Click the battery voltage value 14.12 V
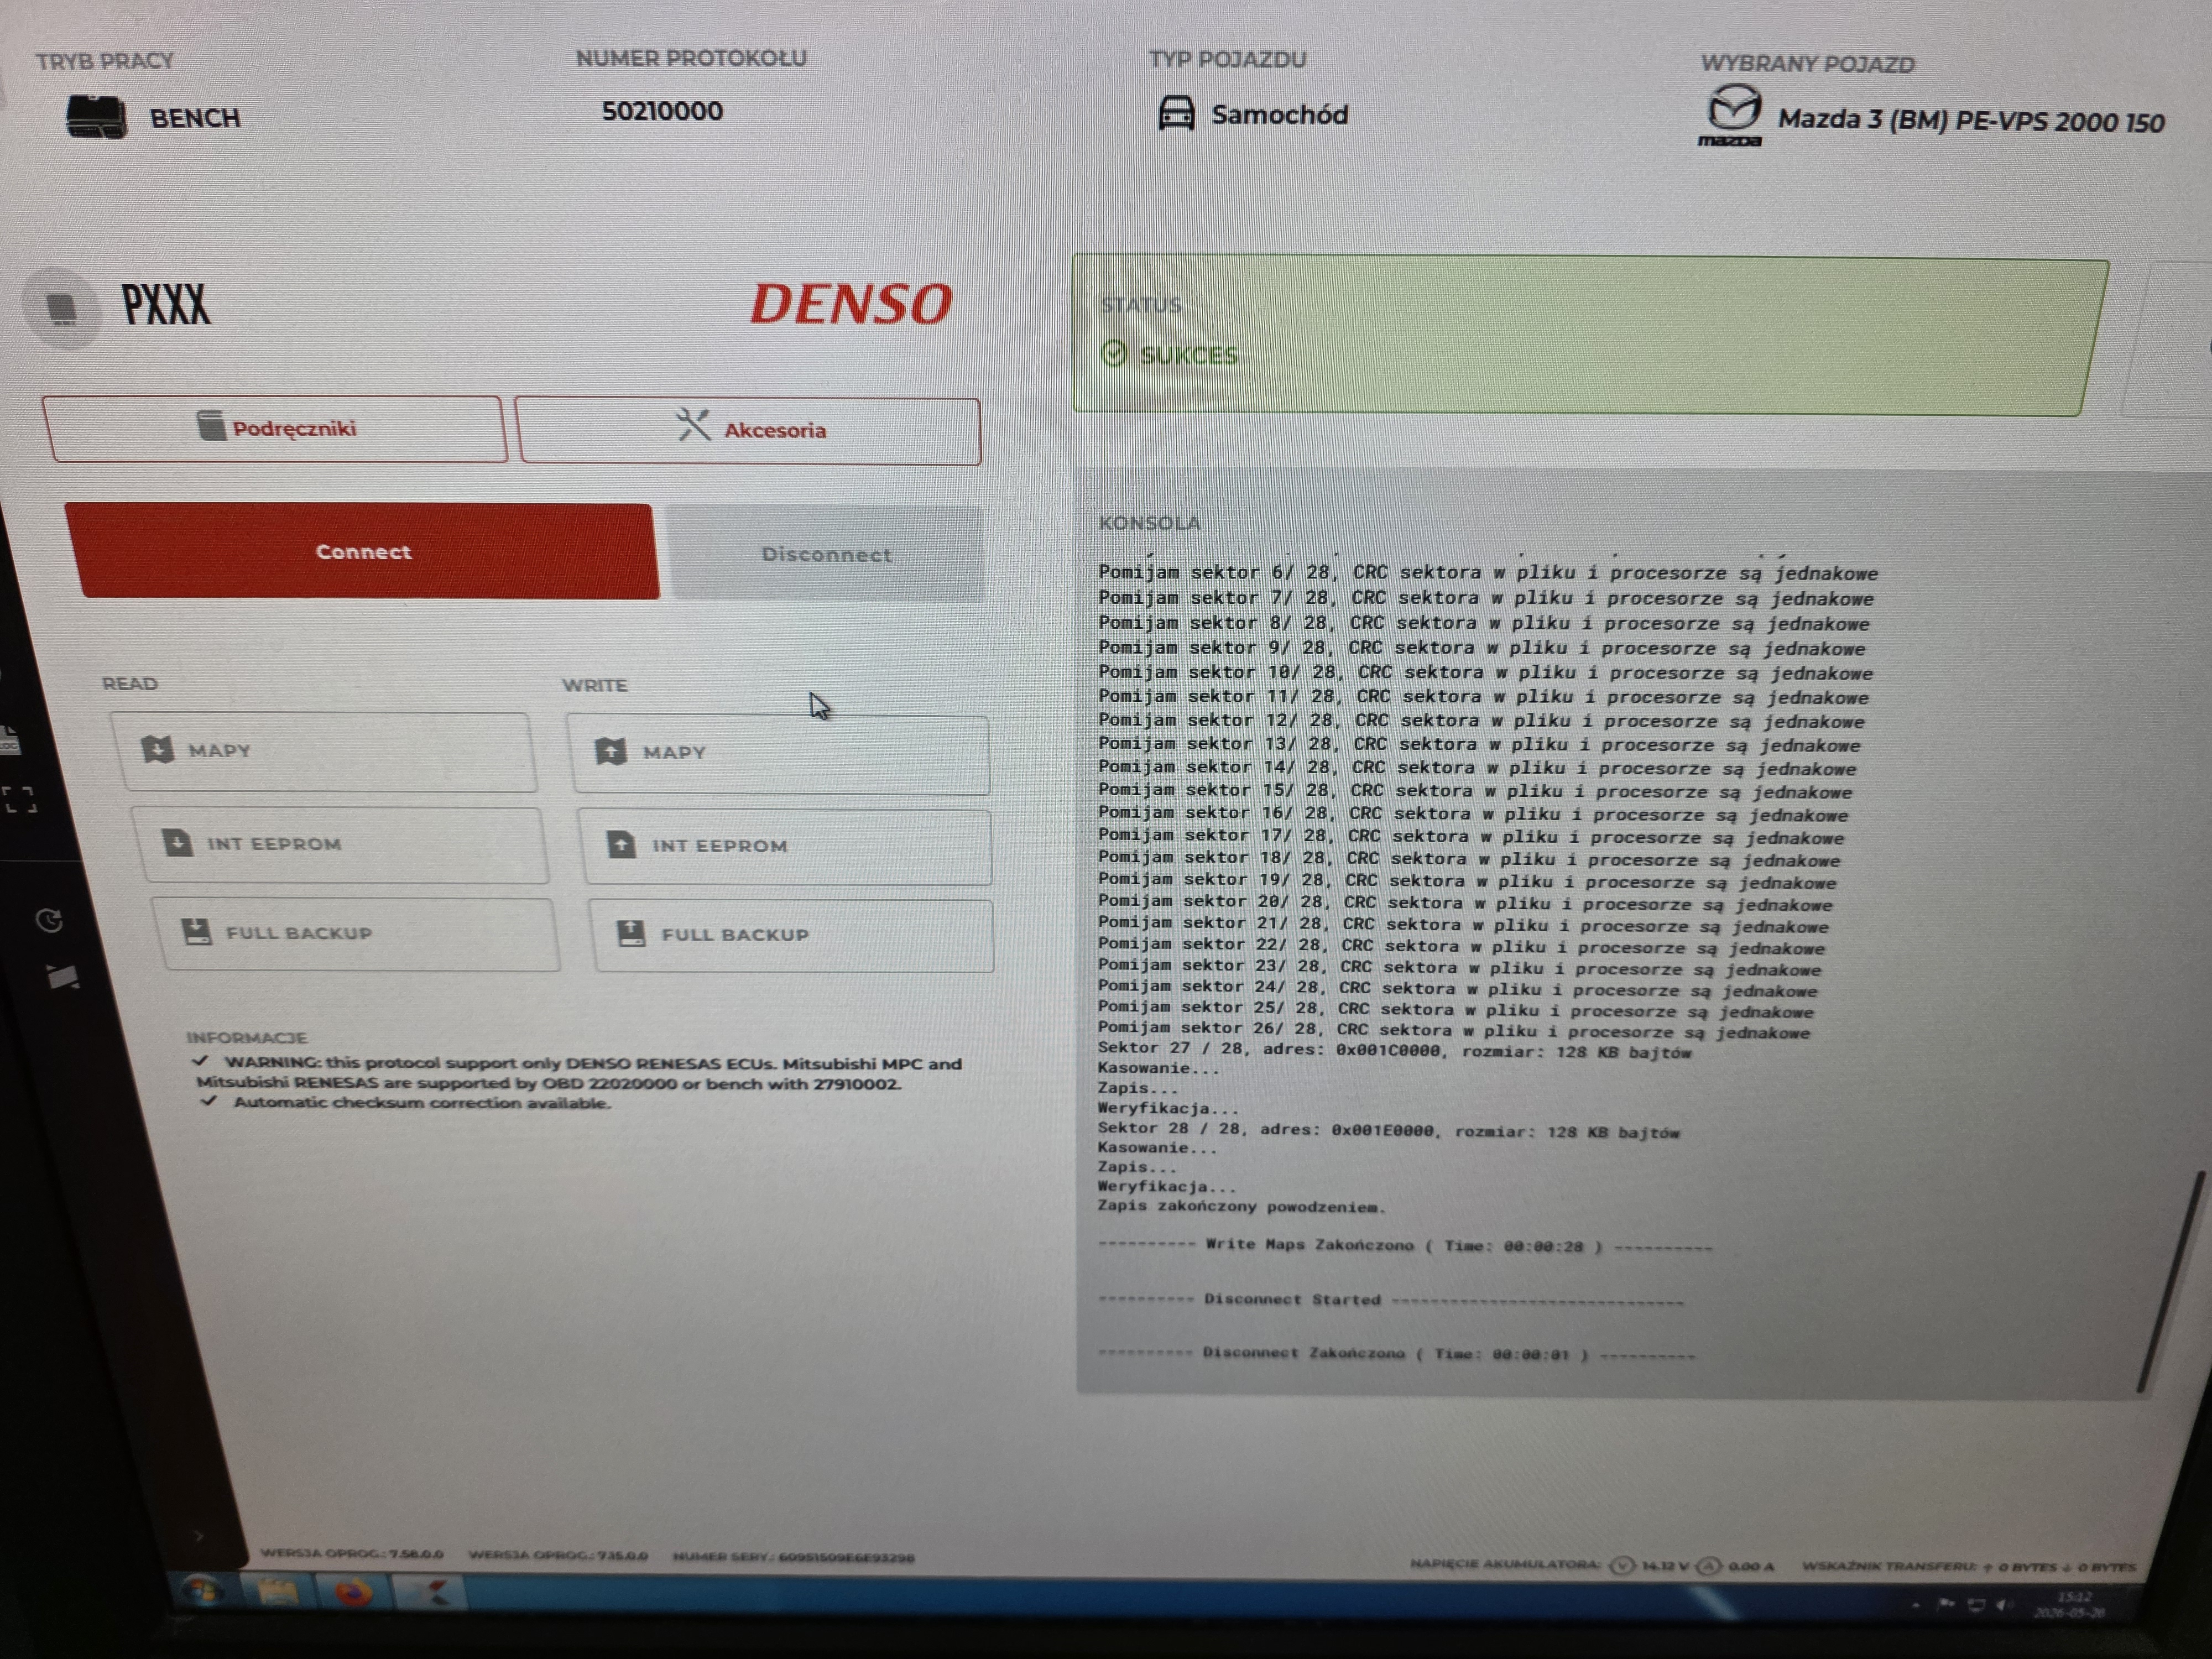This screenshot has height=1659, width=2212. click(1665, 1566)
